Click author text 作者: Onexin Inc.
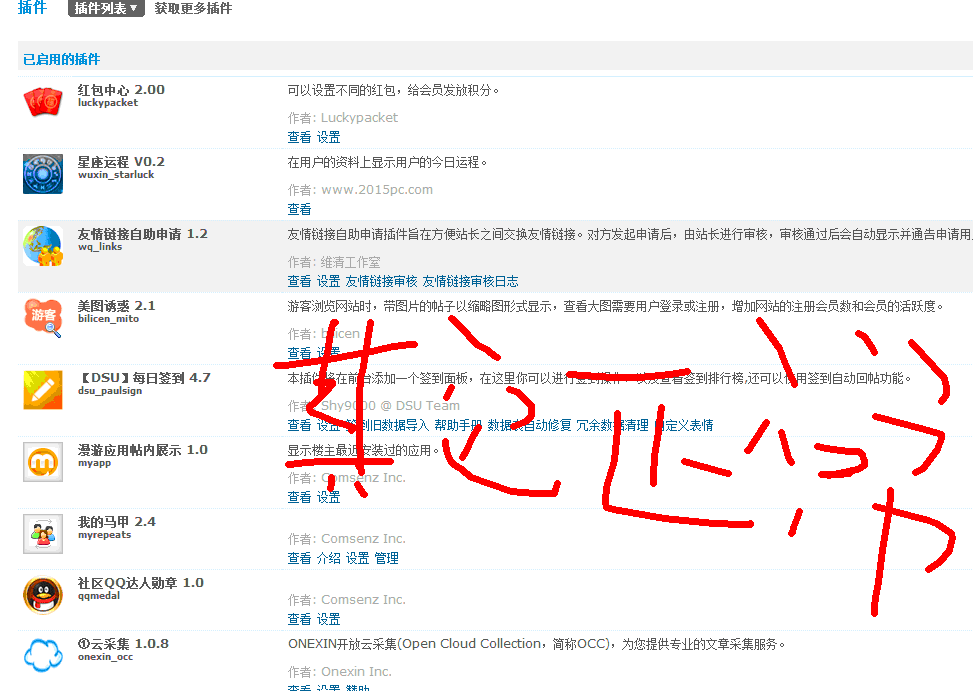Viewport: 973px width, 691px height. (x=339, y=672)
